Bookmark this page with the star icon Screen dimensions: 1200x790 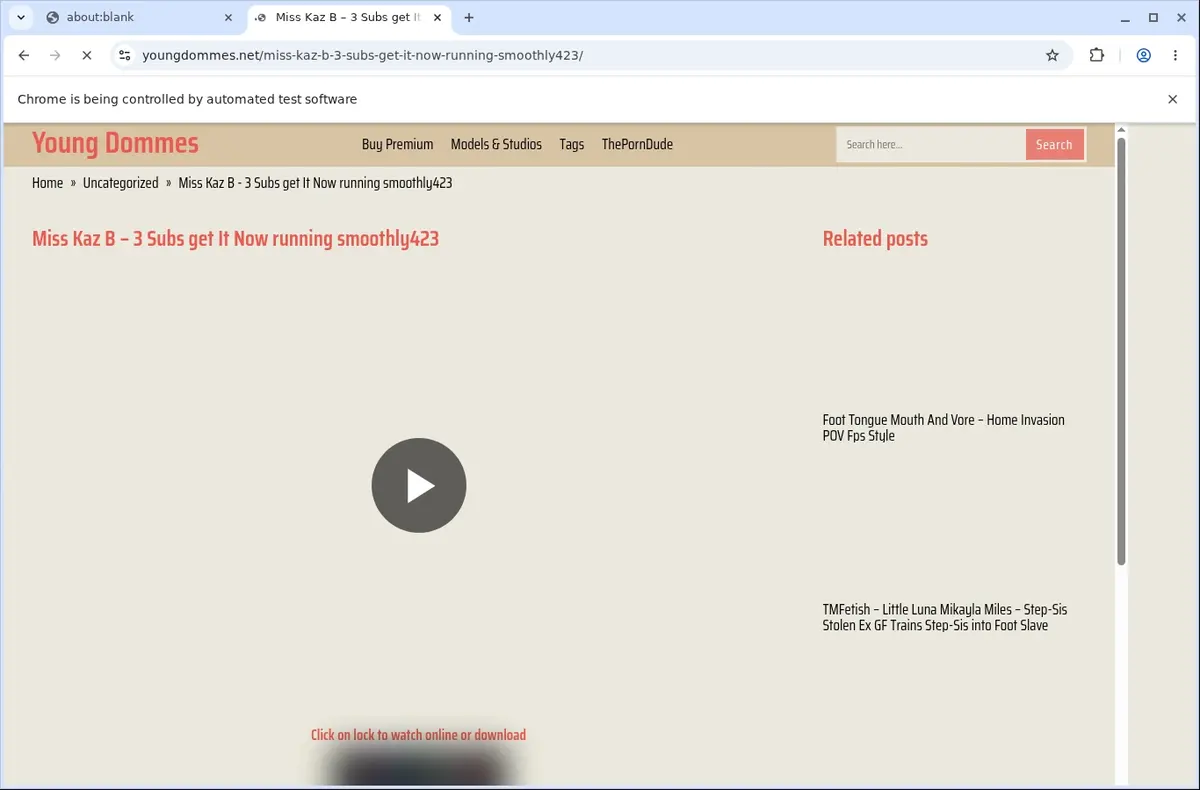pos(1052,55)
